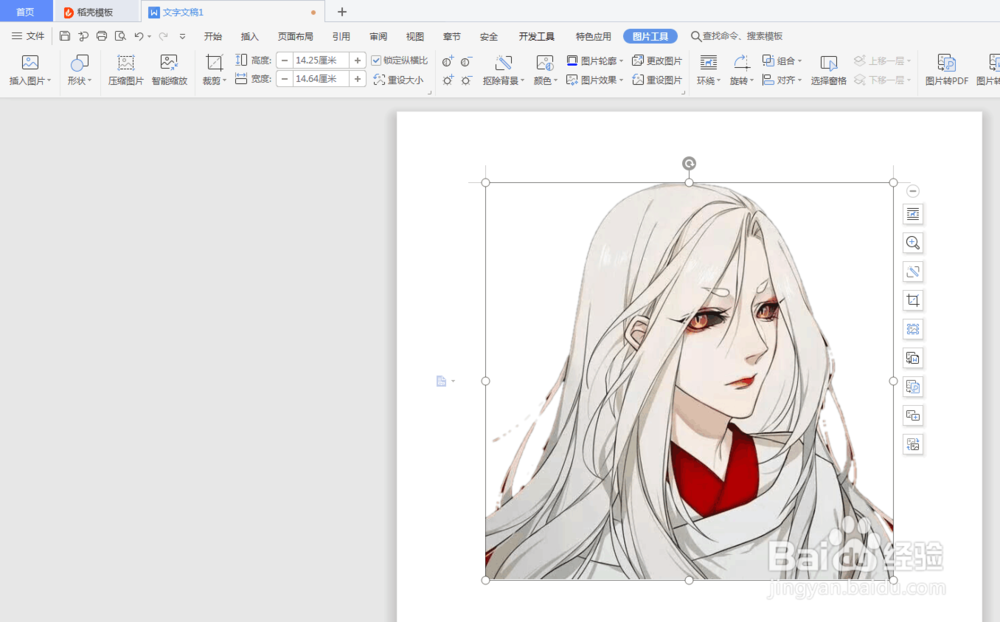Open the File (文件) menu

28,36
